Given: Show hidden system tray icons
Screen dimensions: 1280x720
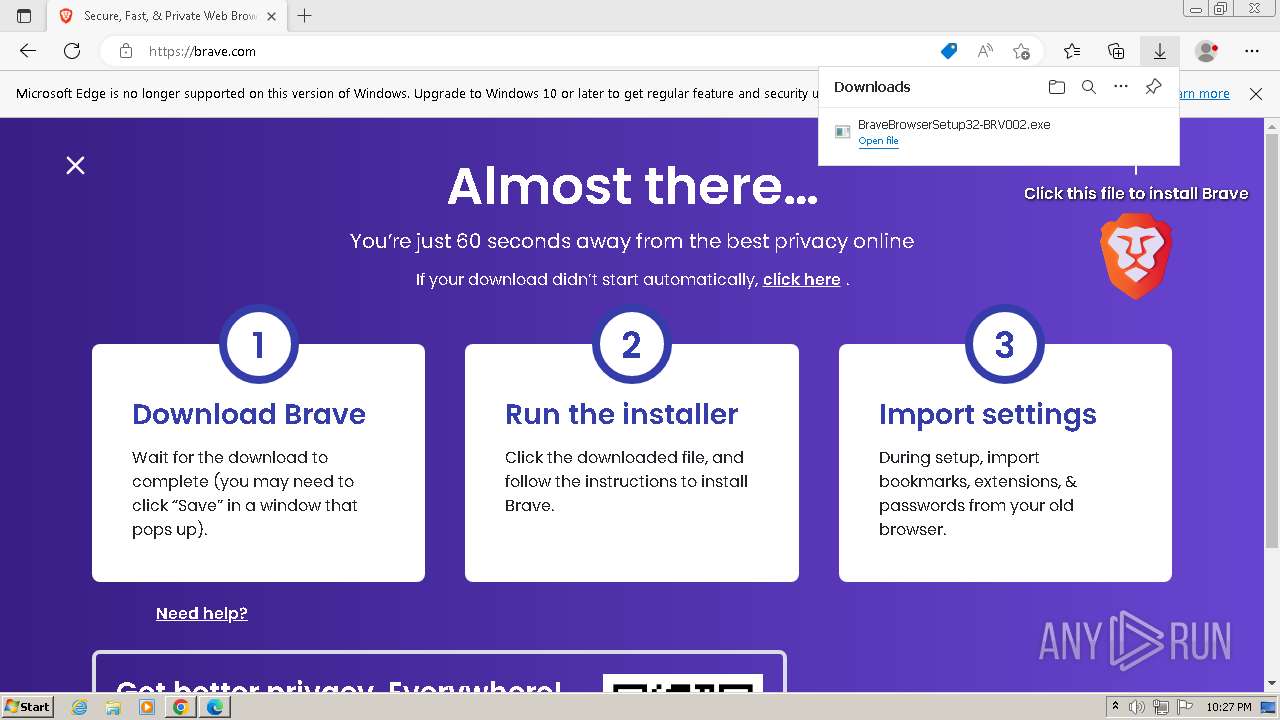Looking at the screenshot, I should coord(1115,707).
